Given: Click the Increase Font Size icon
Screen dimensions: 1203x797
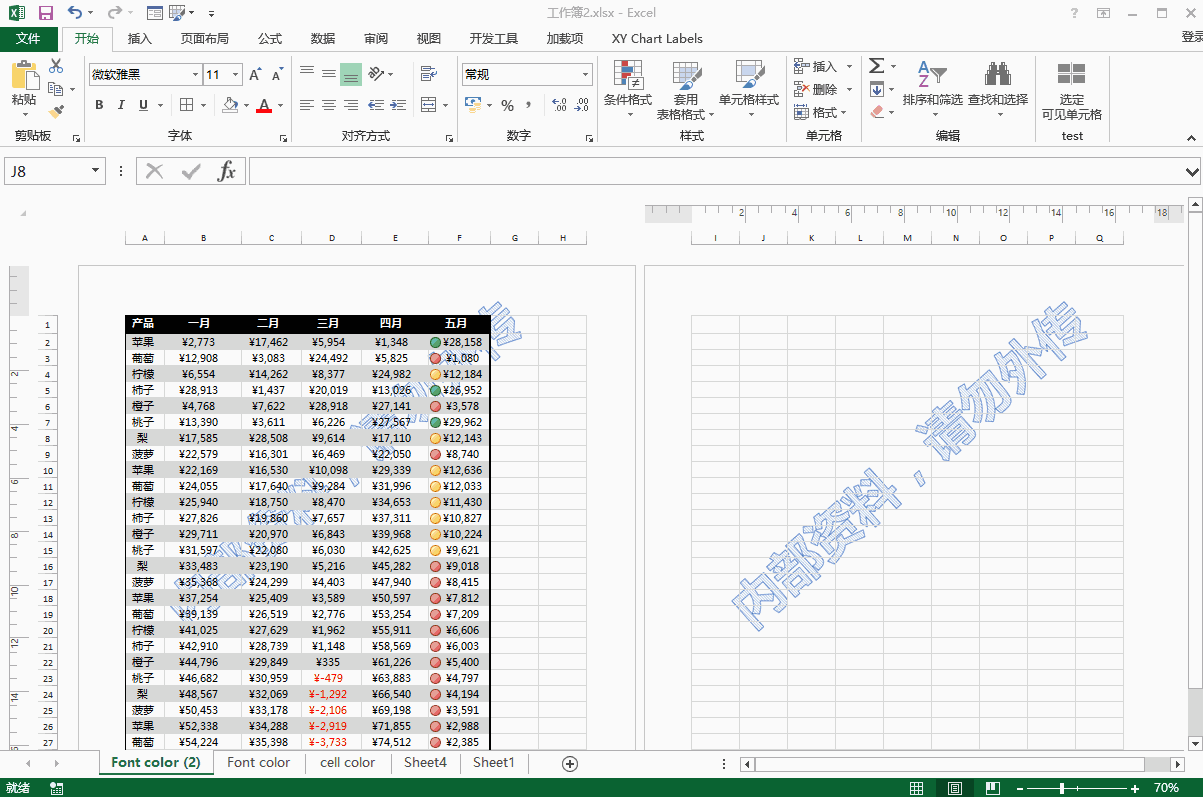Looking at the screenshot, I should (255, 75).
